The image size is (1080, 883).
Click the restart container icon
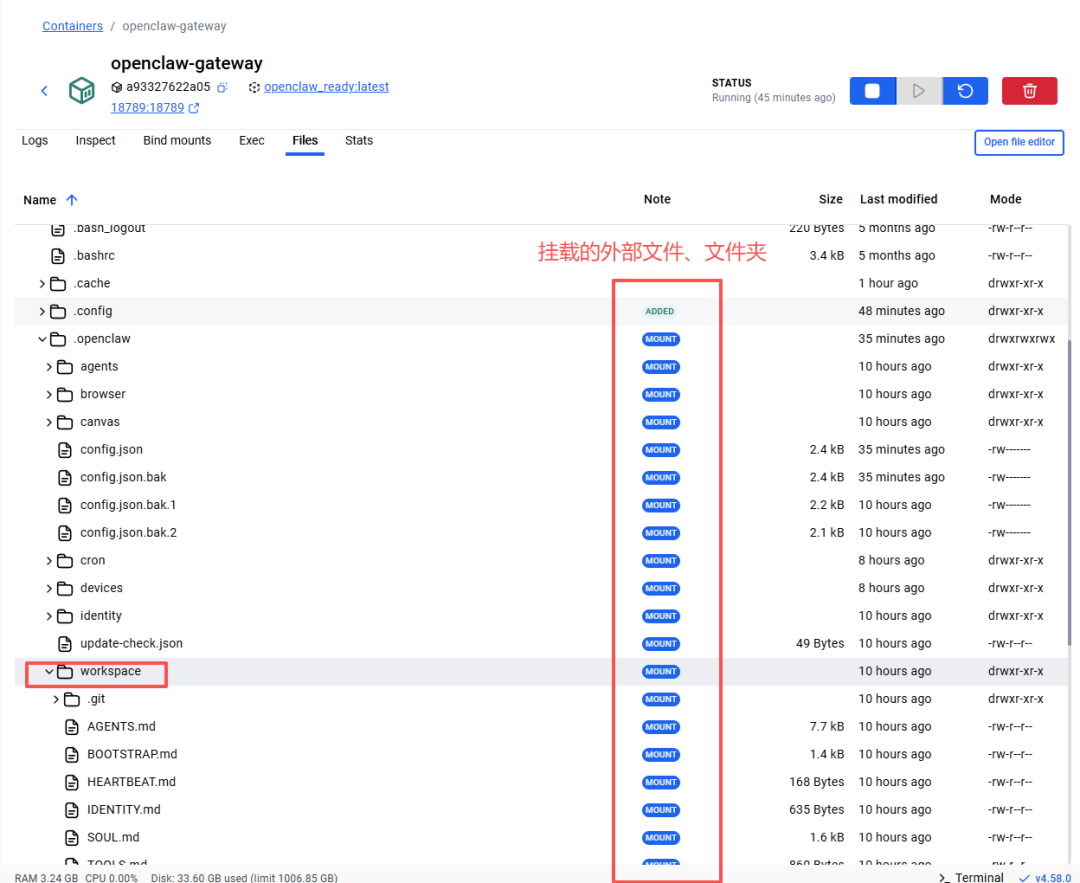[965, 91]
